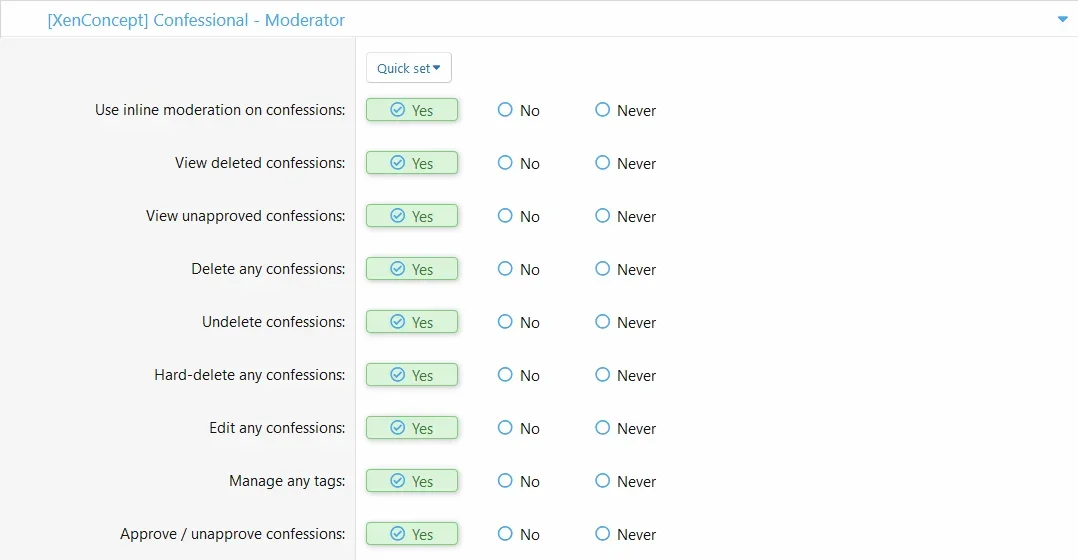Choose No for Hard-delete any confessions
The height and width of the screenshot is (560, 1078).
[518, 375]
